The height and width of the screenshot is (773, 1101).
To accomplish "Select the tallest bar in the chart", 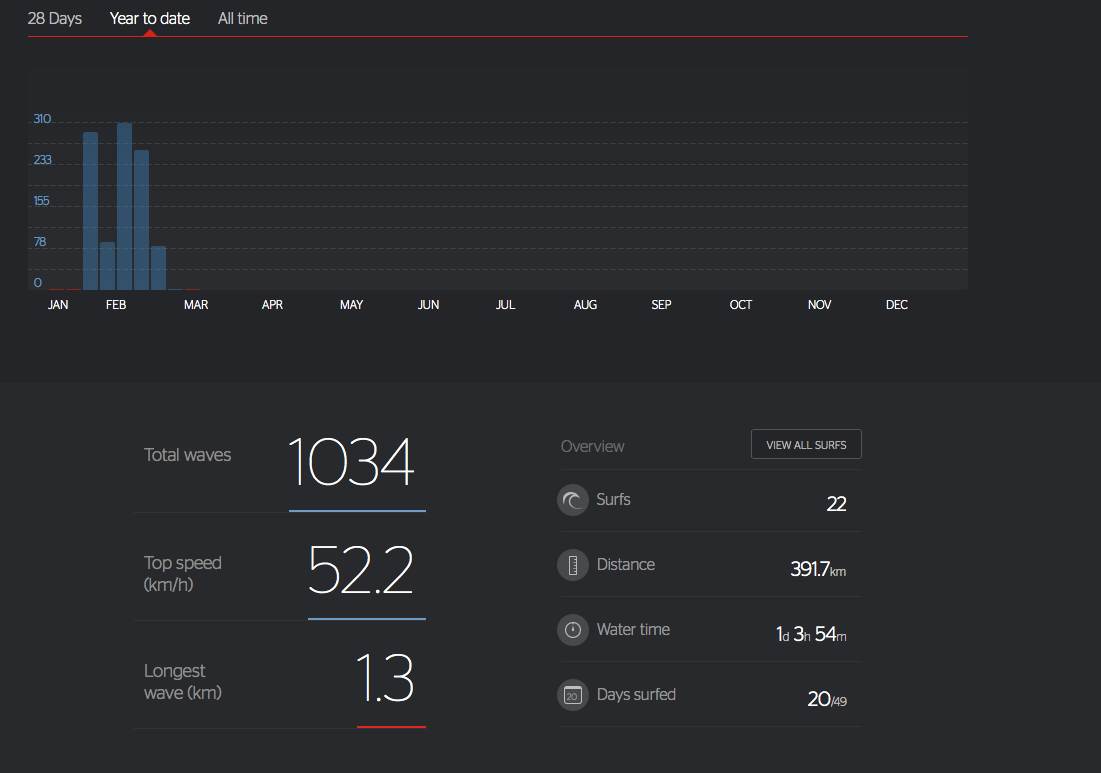I will tap(124, 206).
